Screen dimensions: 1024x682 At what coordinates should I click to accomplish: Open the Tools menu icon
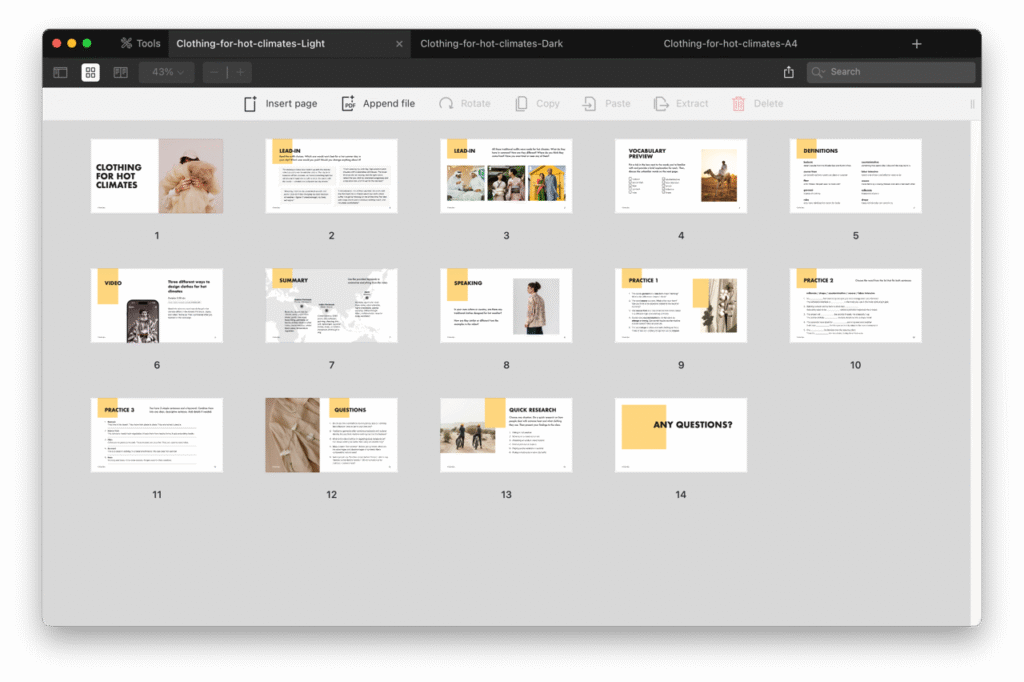coord(126,44)
